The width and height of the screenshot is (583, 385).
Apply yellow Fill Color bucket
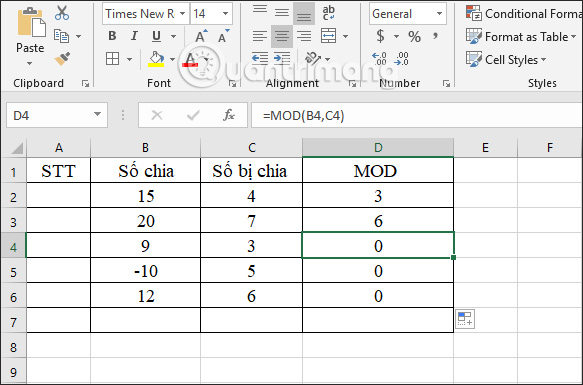[x=156, y=59]
